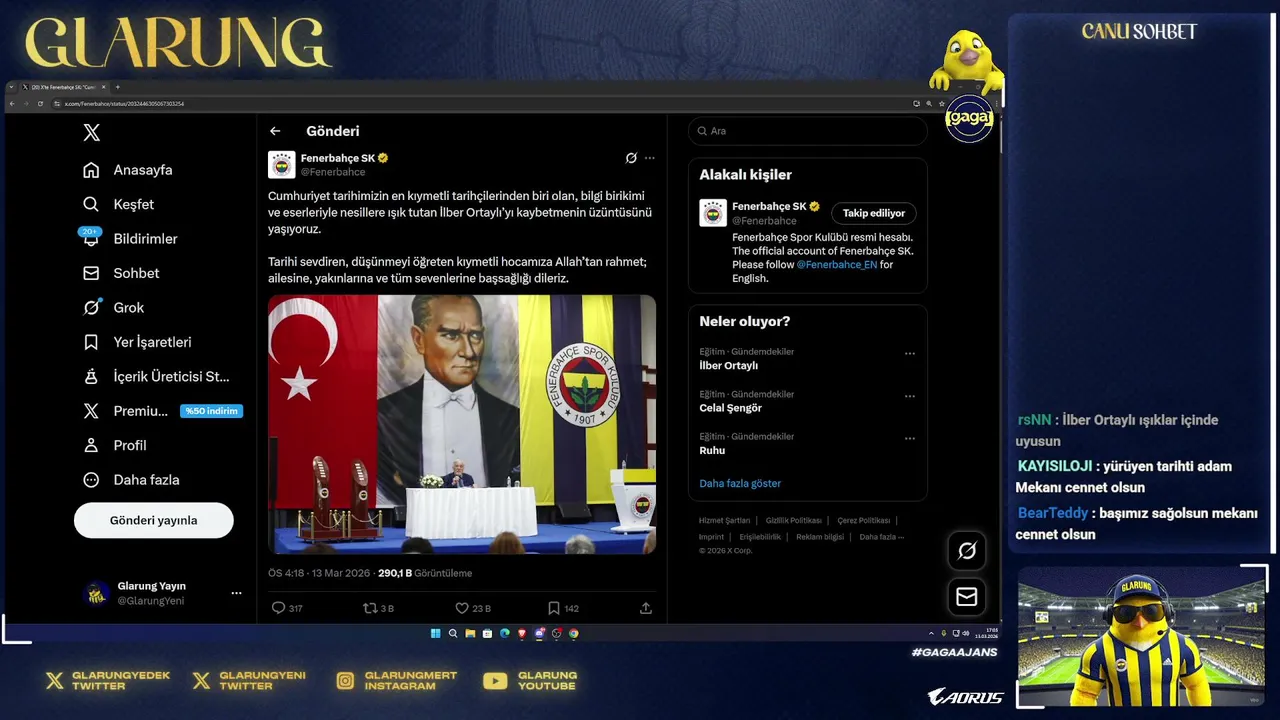Open Windows Start button
The image size is (1280, 720).
(435, 633)
